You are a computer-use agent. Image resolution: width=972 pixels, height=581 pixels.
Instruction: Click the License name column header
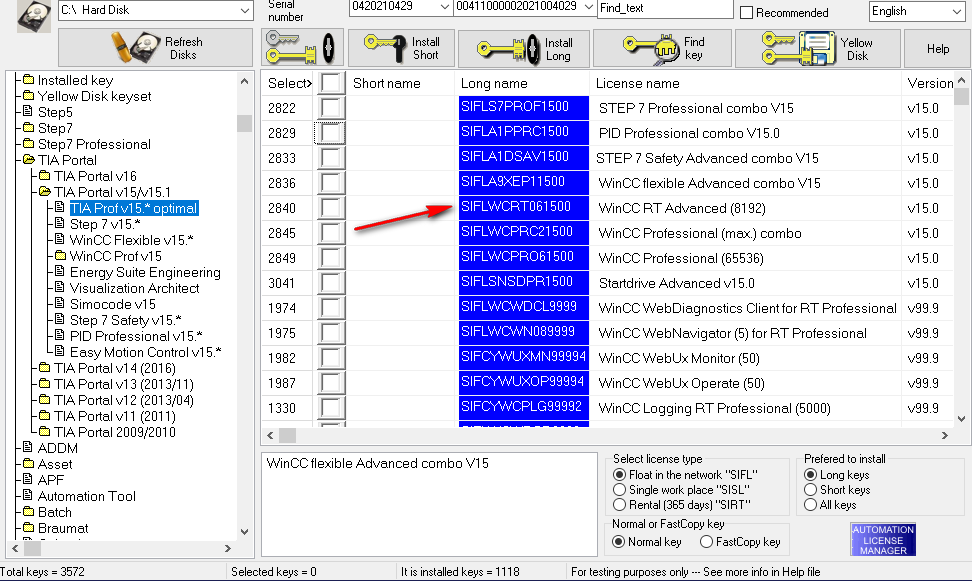(x=637, y=83)
